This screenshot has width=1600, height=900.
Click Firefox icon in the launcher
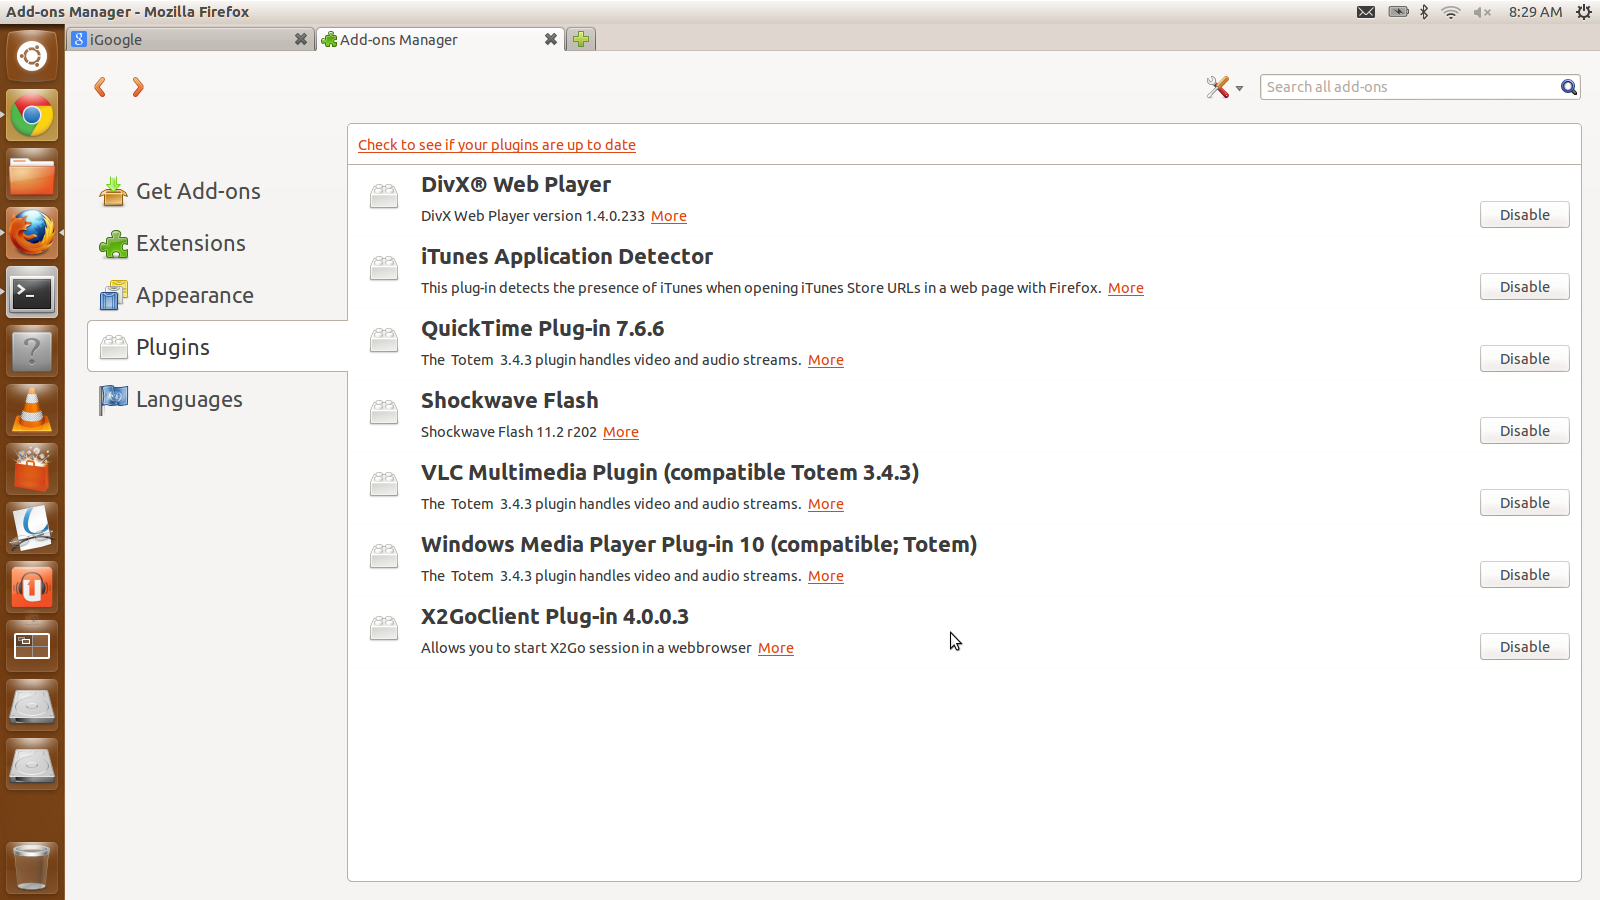click(32, 234)
